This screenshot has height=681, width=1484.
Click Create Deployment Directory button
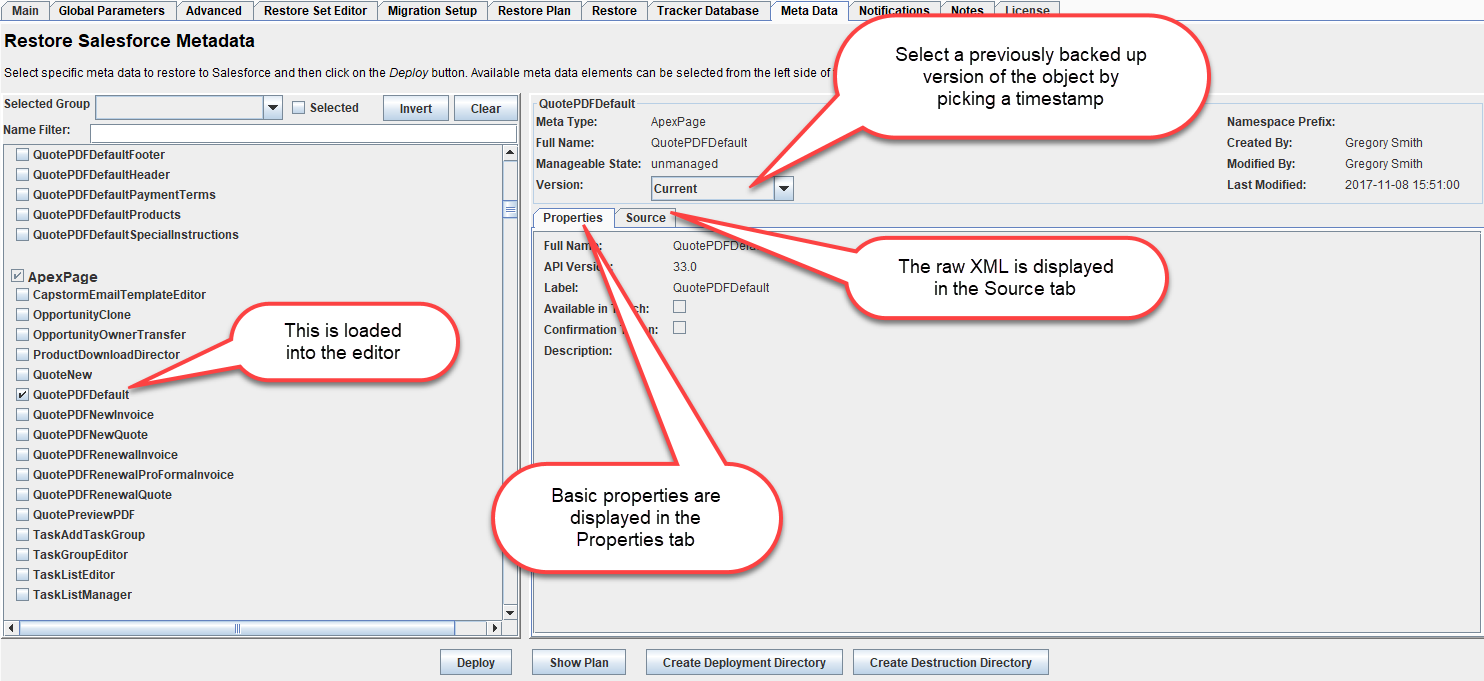(x=744, y=662)
